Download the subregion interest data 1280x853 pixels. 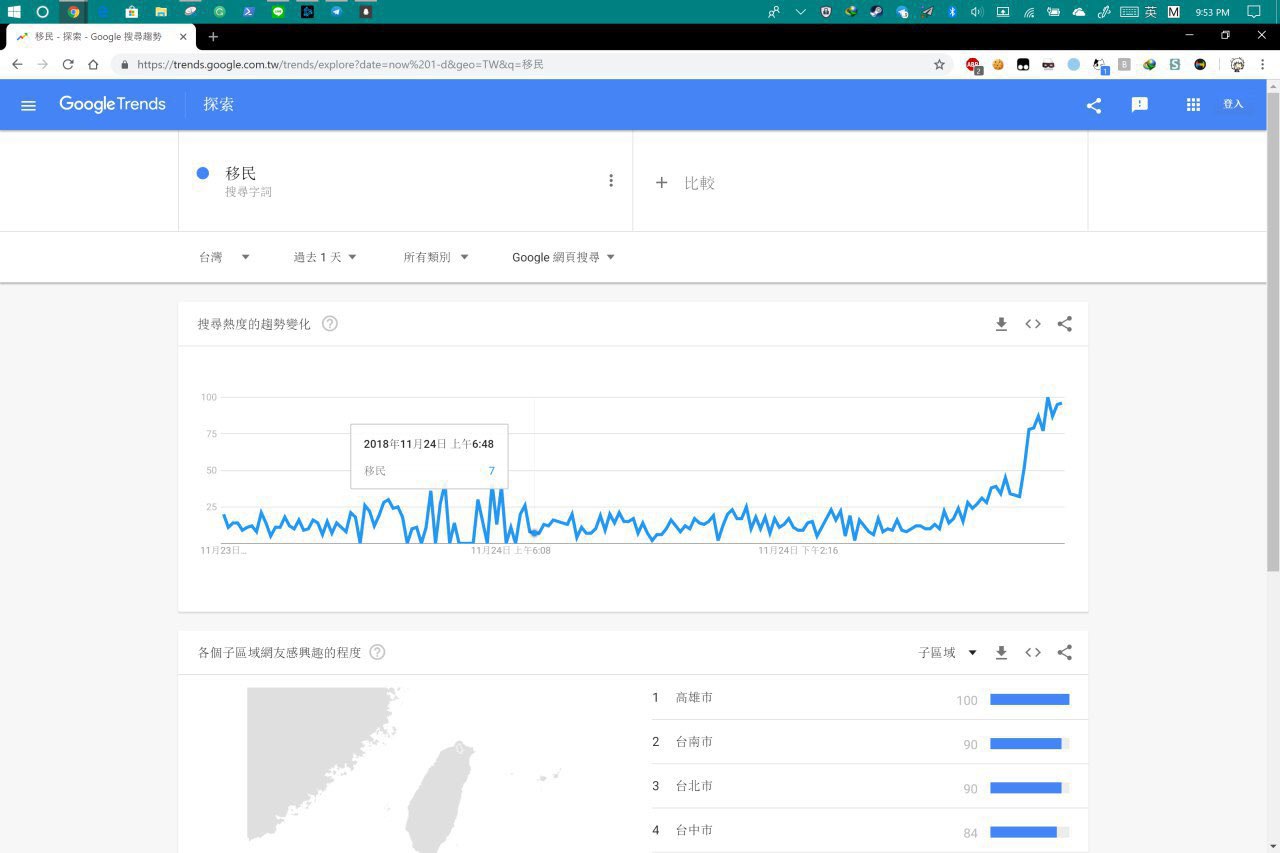click(1001, 653)
